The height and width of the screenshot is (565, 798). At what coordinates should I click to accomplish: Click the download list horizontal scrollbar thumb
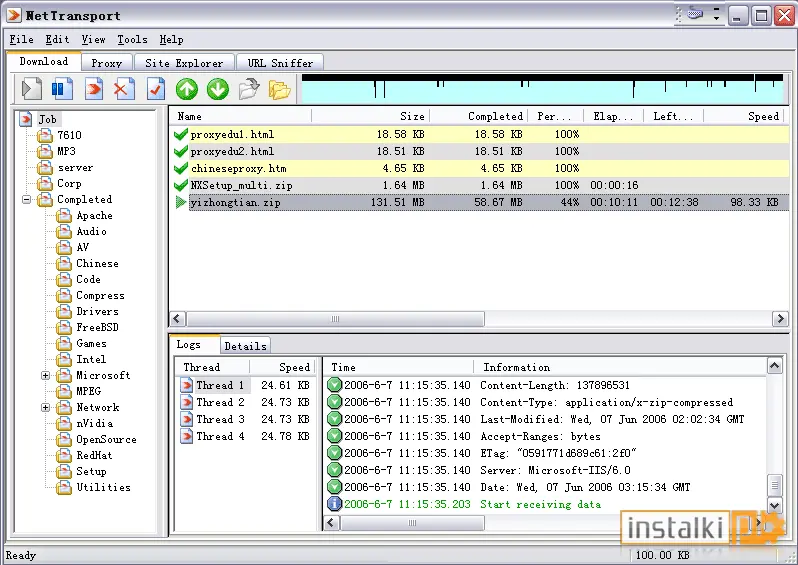(x=335, y=319)
